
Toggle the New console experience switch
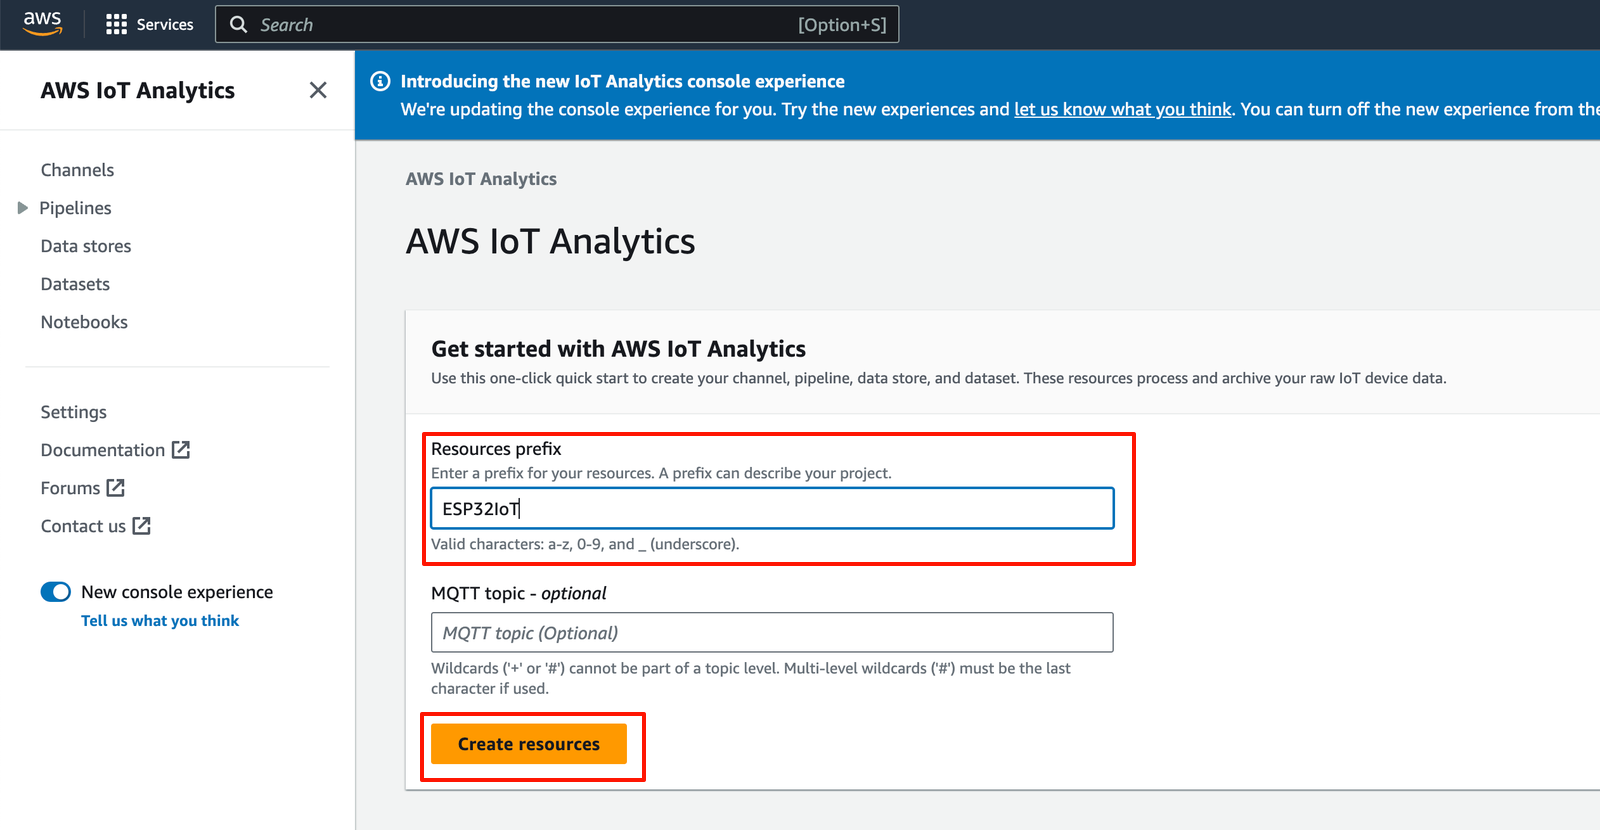coord(56,592)
